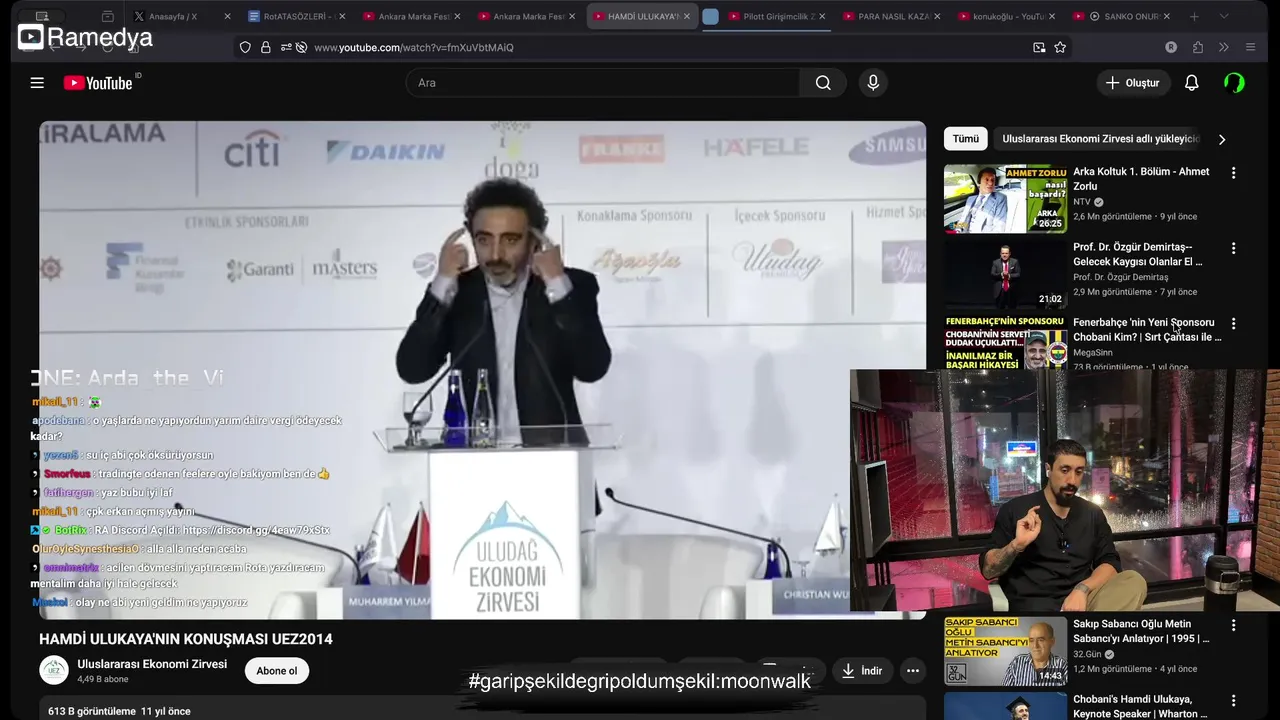The image size is (1280, 720).
Task: Click the video title HAMDİ ULUKAYA'NIN KONUŞMASI UEZ2014
Action: tap(186, 639)
